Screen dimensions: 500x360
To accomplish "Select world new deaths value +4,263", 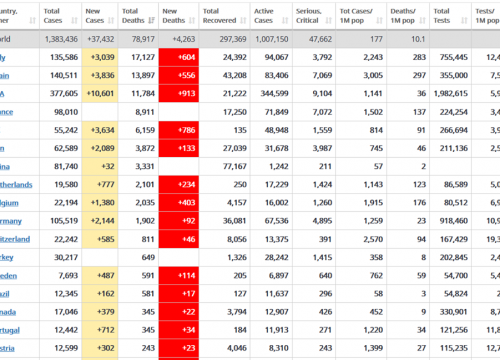I will [x=184, y=39].
